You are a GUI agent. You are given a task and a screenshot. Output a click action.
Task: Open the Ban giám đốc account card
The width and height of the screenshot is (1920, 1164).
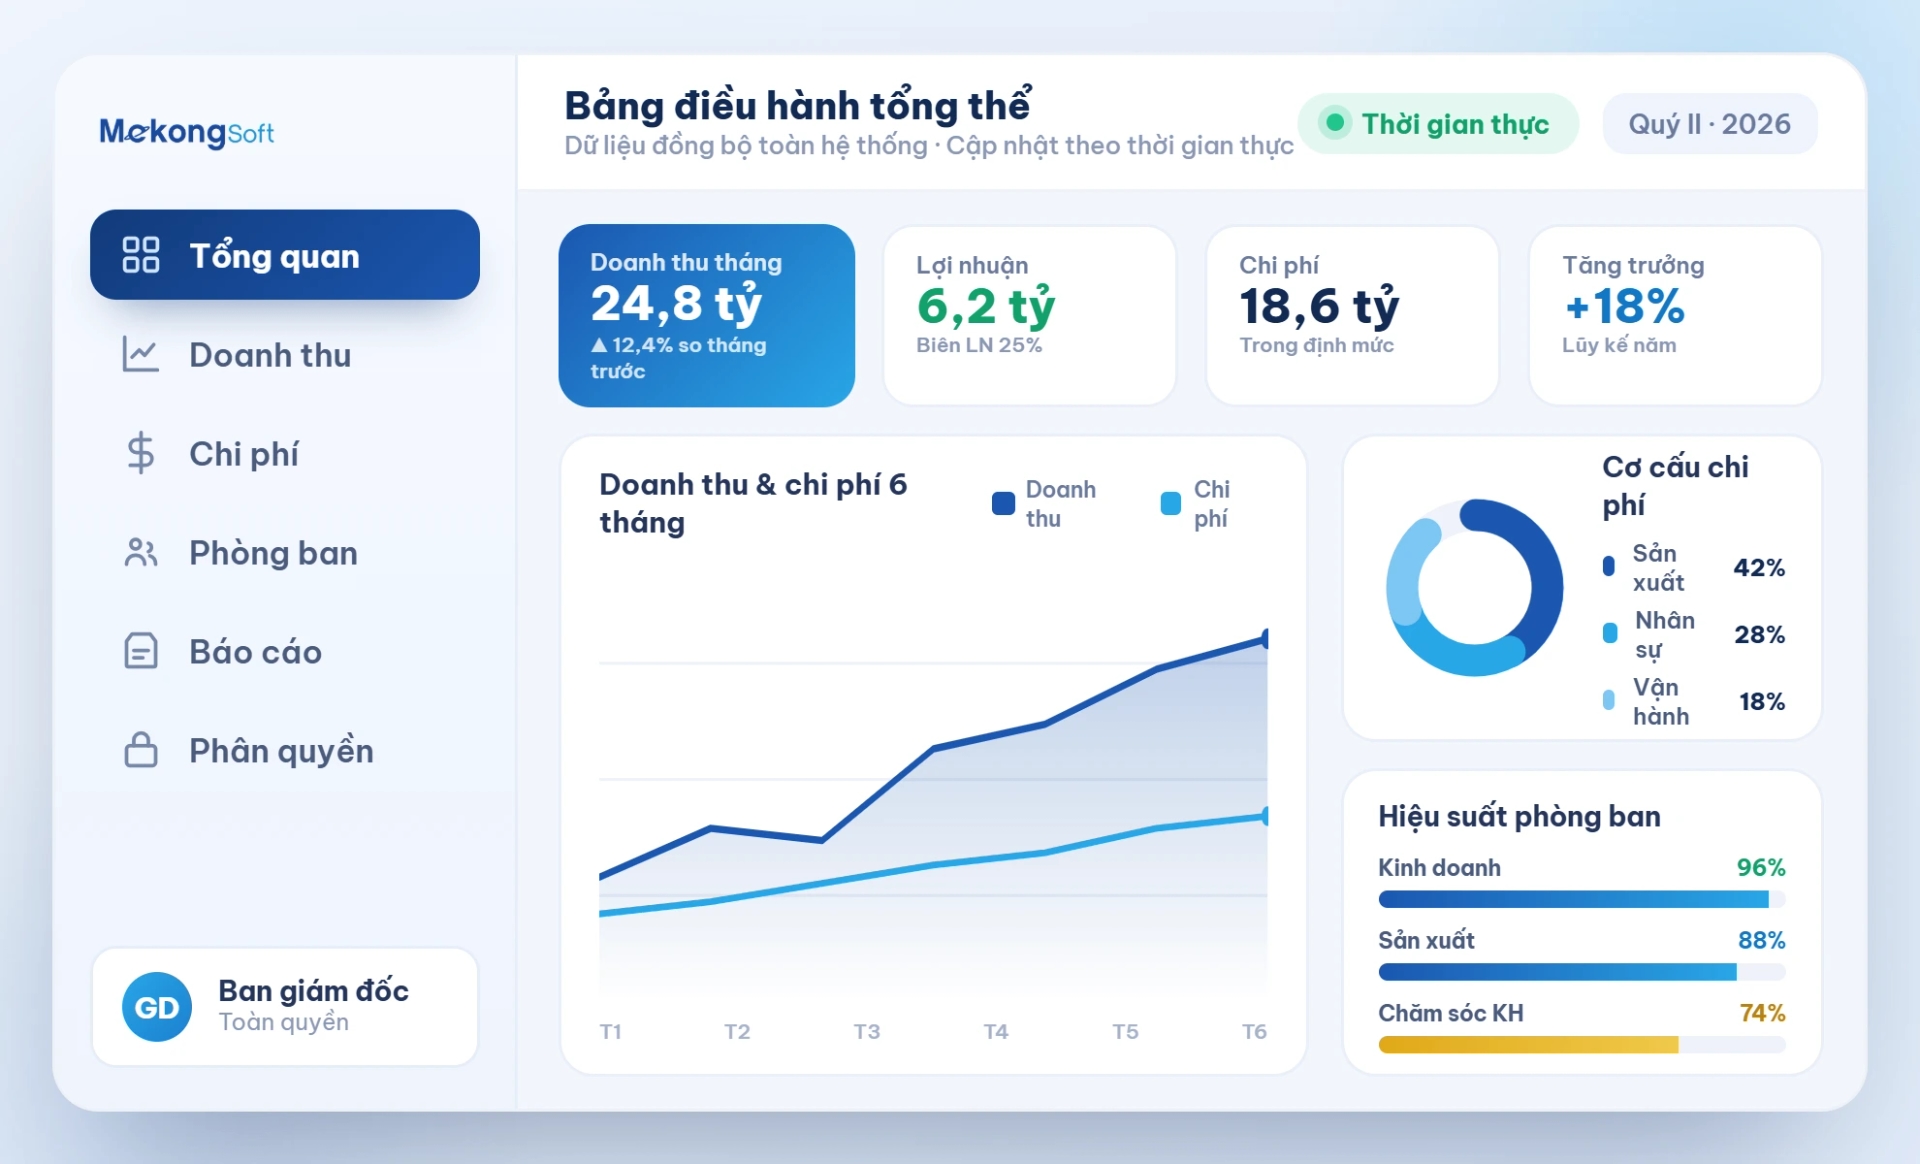(x=285, y=1007)
